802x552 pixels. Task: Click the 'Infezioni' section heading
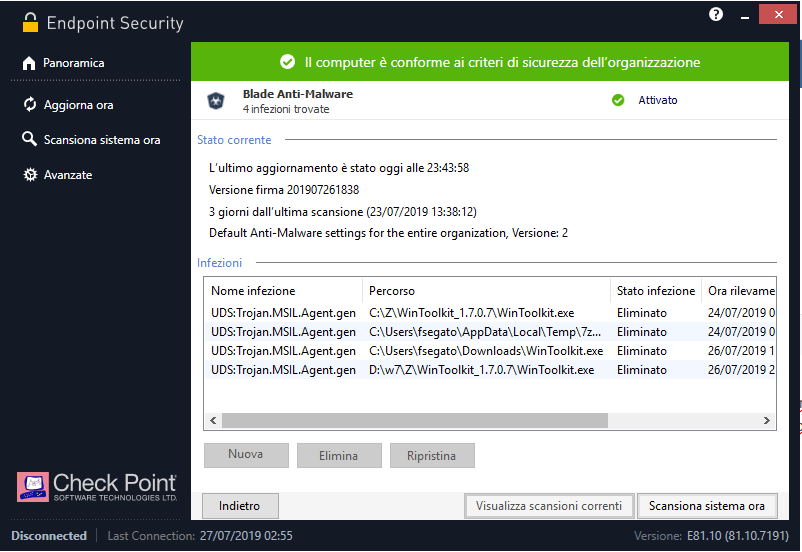[219, 263]
